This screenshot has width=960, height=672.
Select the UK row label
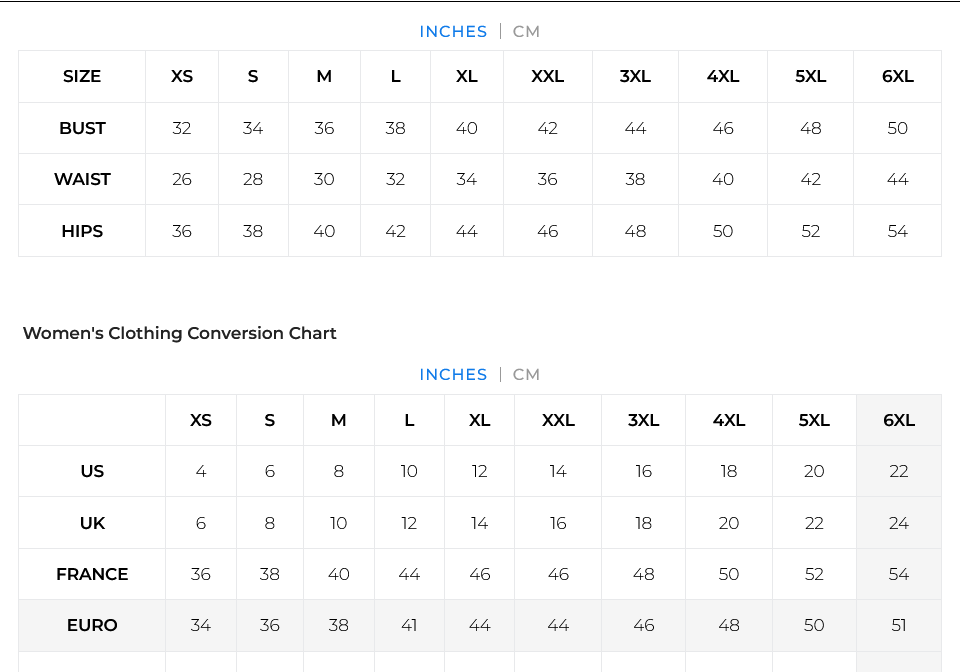(x=92, y=523)
